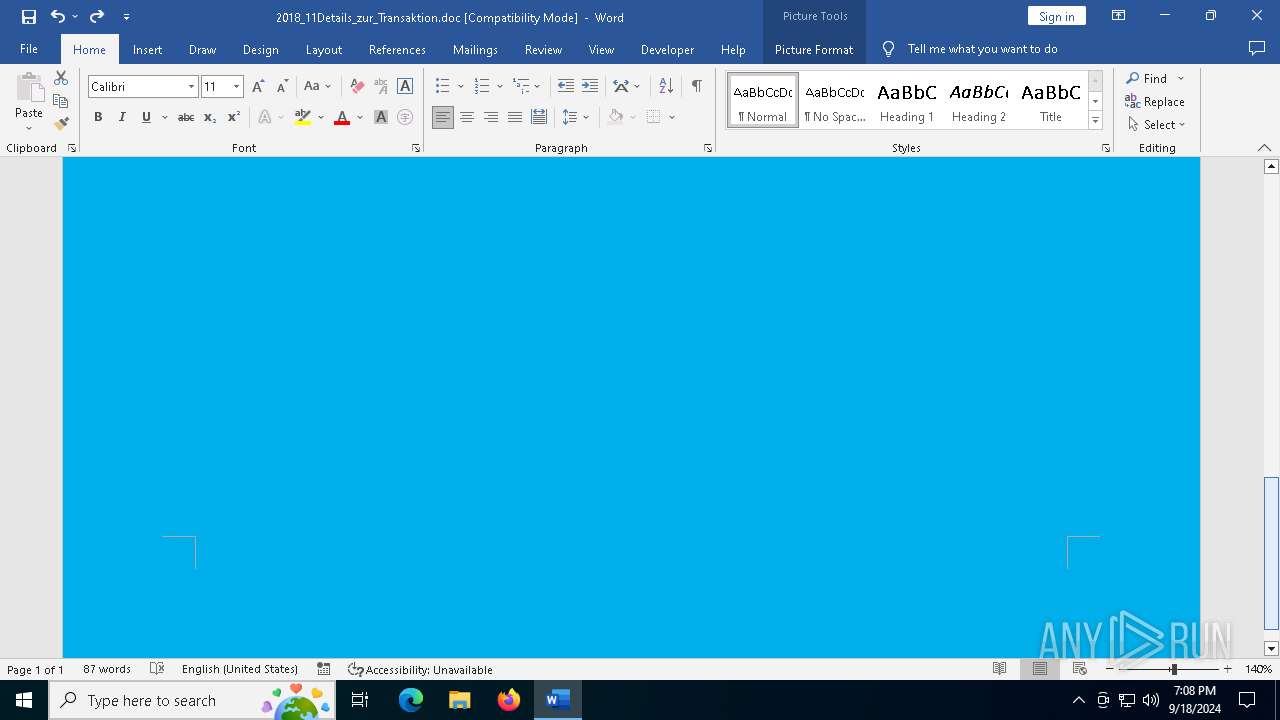This screenshot has height=720, width=1280.
Task: Open the Picture Format tab
Action: point(814,49)
